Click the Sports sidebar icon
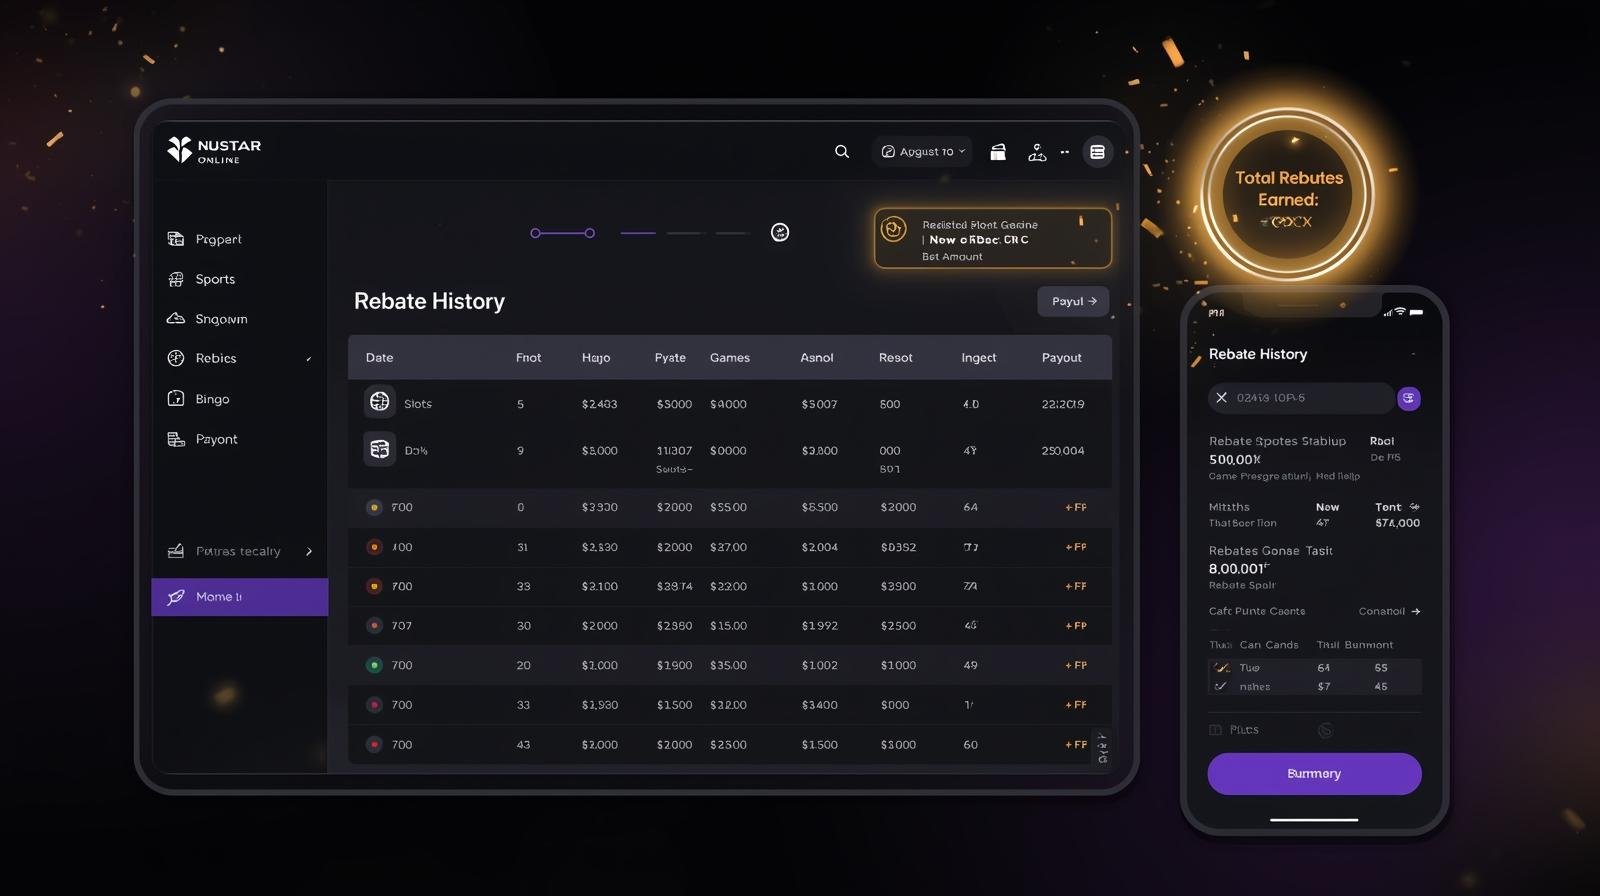This screenshot has height=896, width=1600. click(x=176, y=279)
